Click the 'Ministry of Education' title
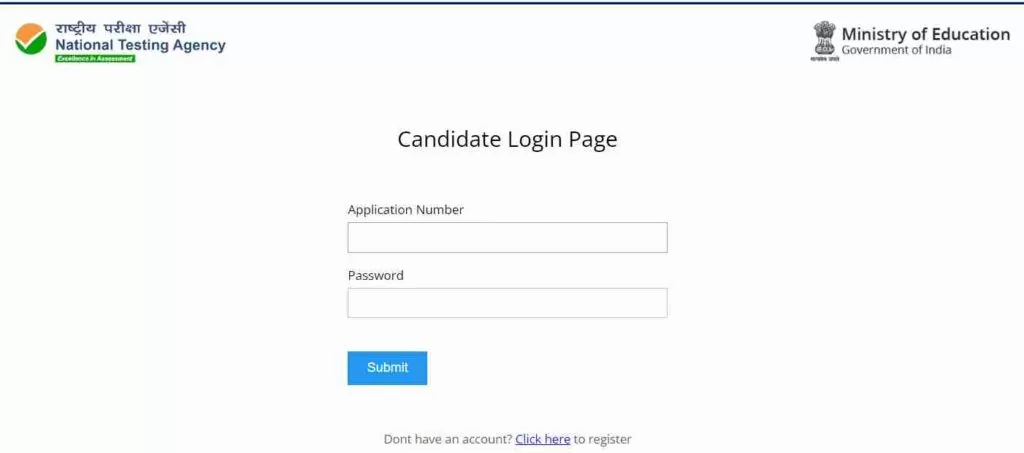This screenshot has height=453, width=1024. pyautogui.click(x=925, y=34)
